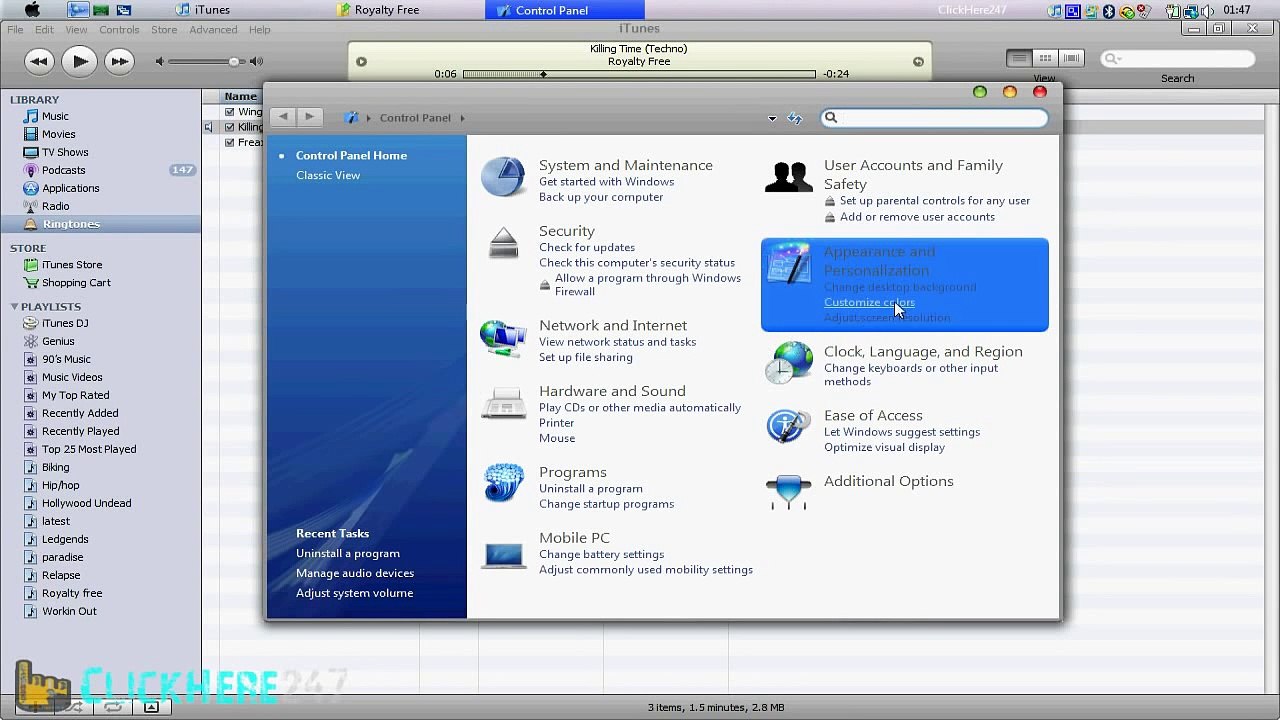Click Check for updates link
Image resolution: width=1280 pixels, height=720 pixels.
tap(587, 248)
